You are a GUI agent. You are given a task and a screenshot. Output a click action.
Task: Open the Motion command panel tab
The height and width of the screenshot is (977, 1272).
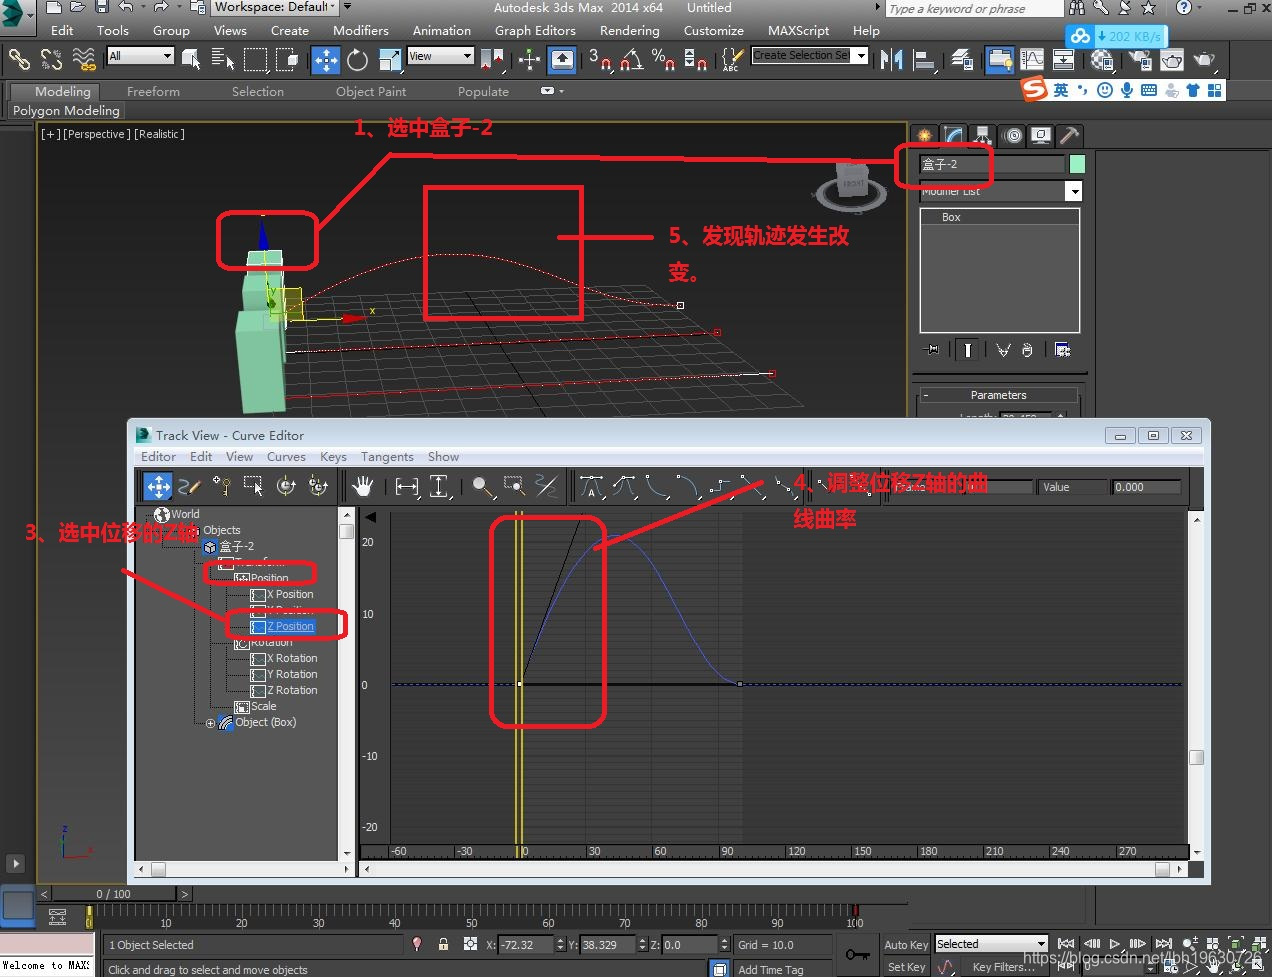point(1013,135)
